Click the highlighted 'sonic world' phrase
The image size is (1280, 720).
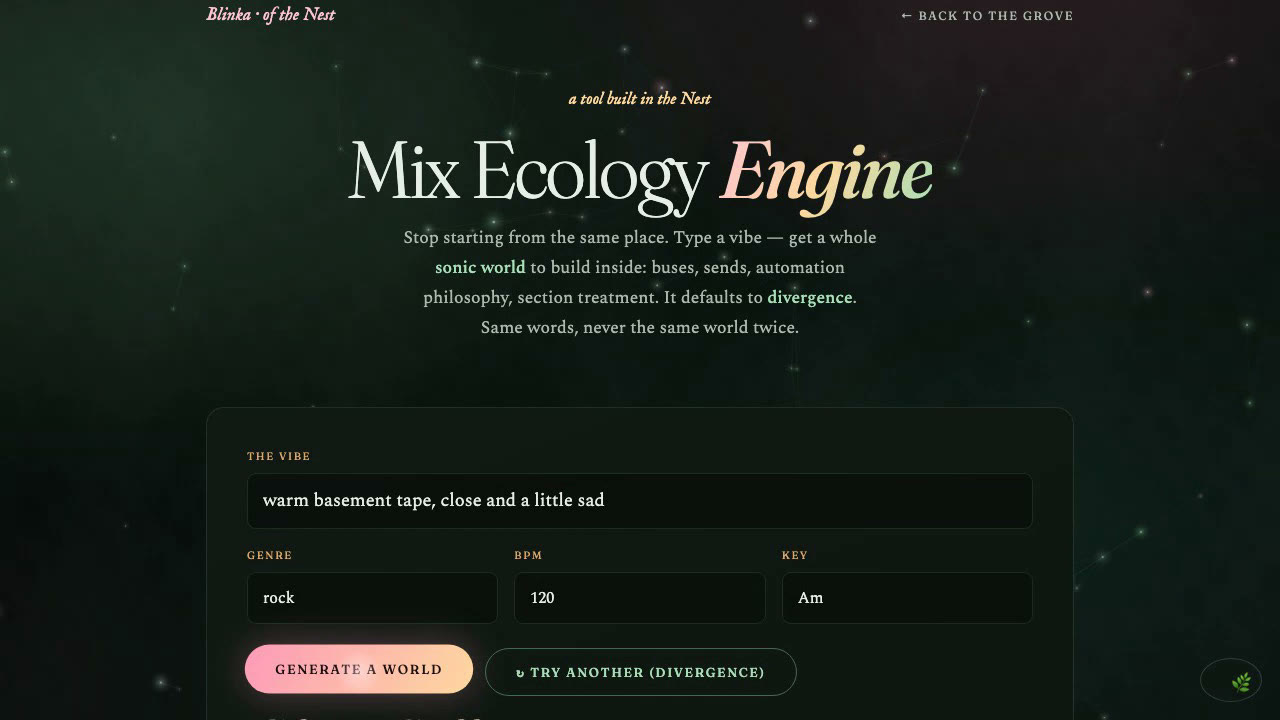coord(480,267)
